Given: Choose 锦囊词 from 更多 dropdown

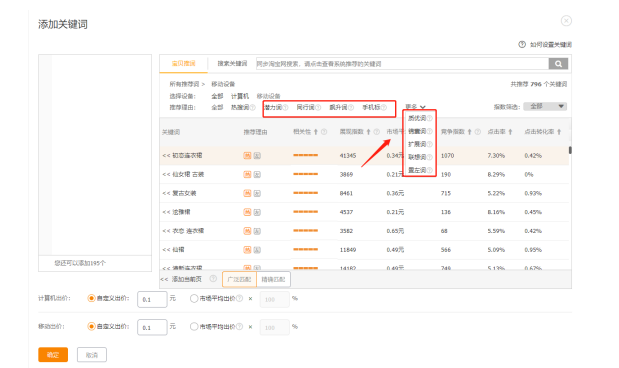Looking at the screenshot, I should tap(417, 131).
